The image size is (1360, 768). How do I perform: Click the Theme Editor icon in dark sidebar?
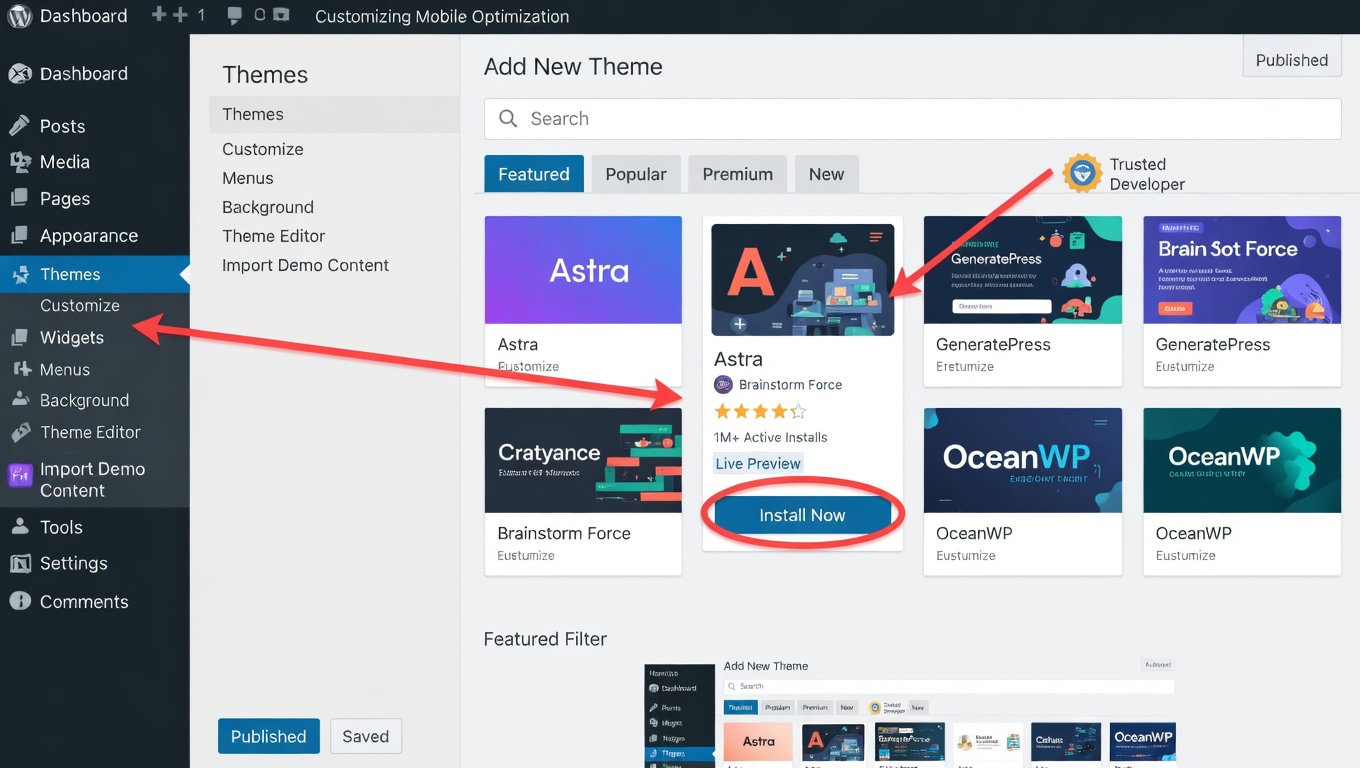coord(20,432)
